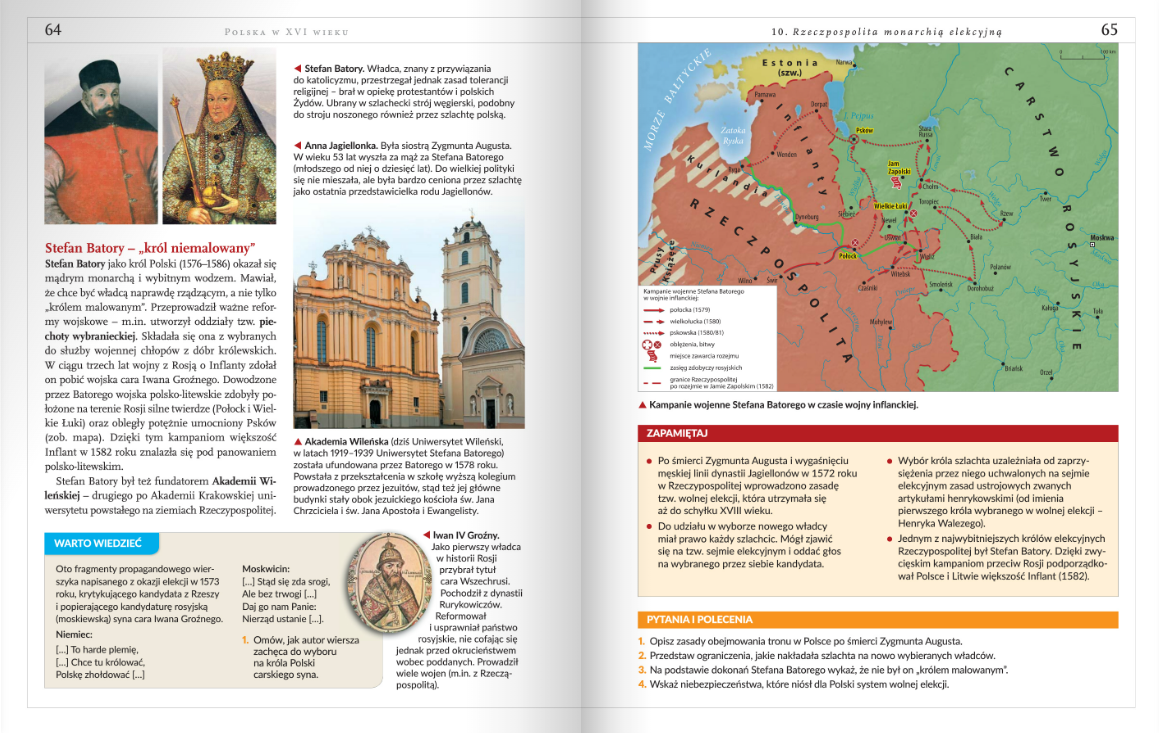
Task: Click the map caption "Kampanie wojenne Stefana Batorego"
Action: click(x=784, y=405)
